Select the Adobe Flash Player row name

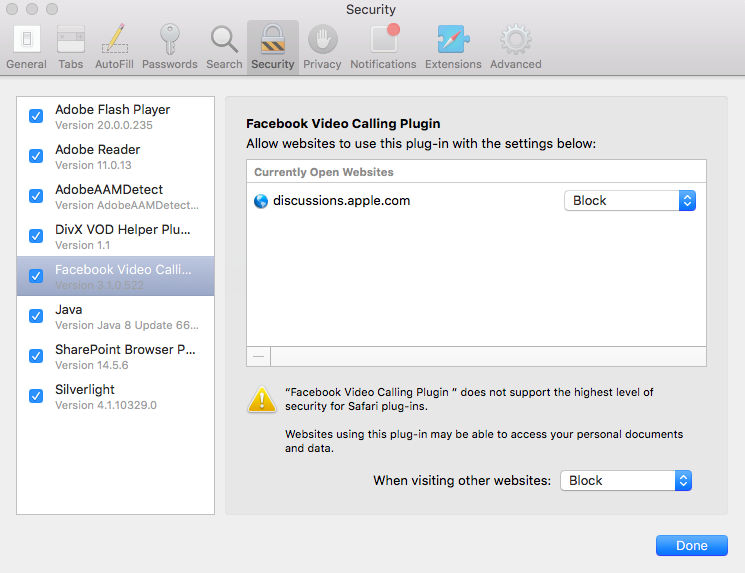point(113,109)
